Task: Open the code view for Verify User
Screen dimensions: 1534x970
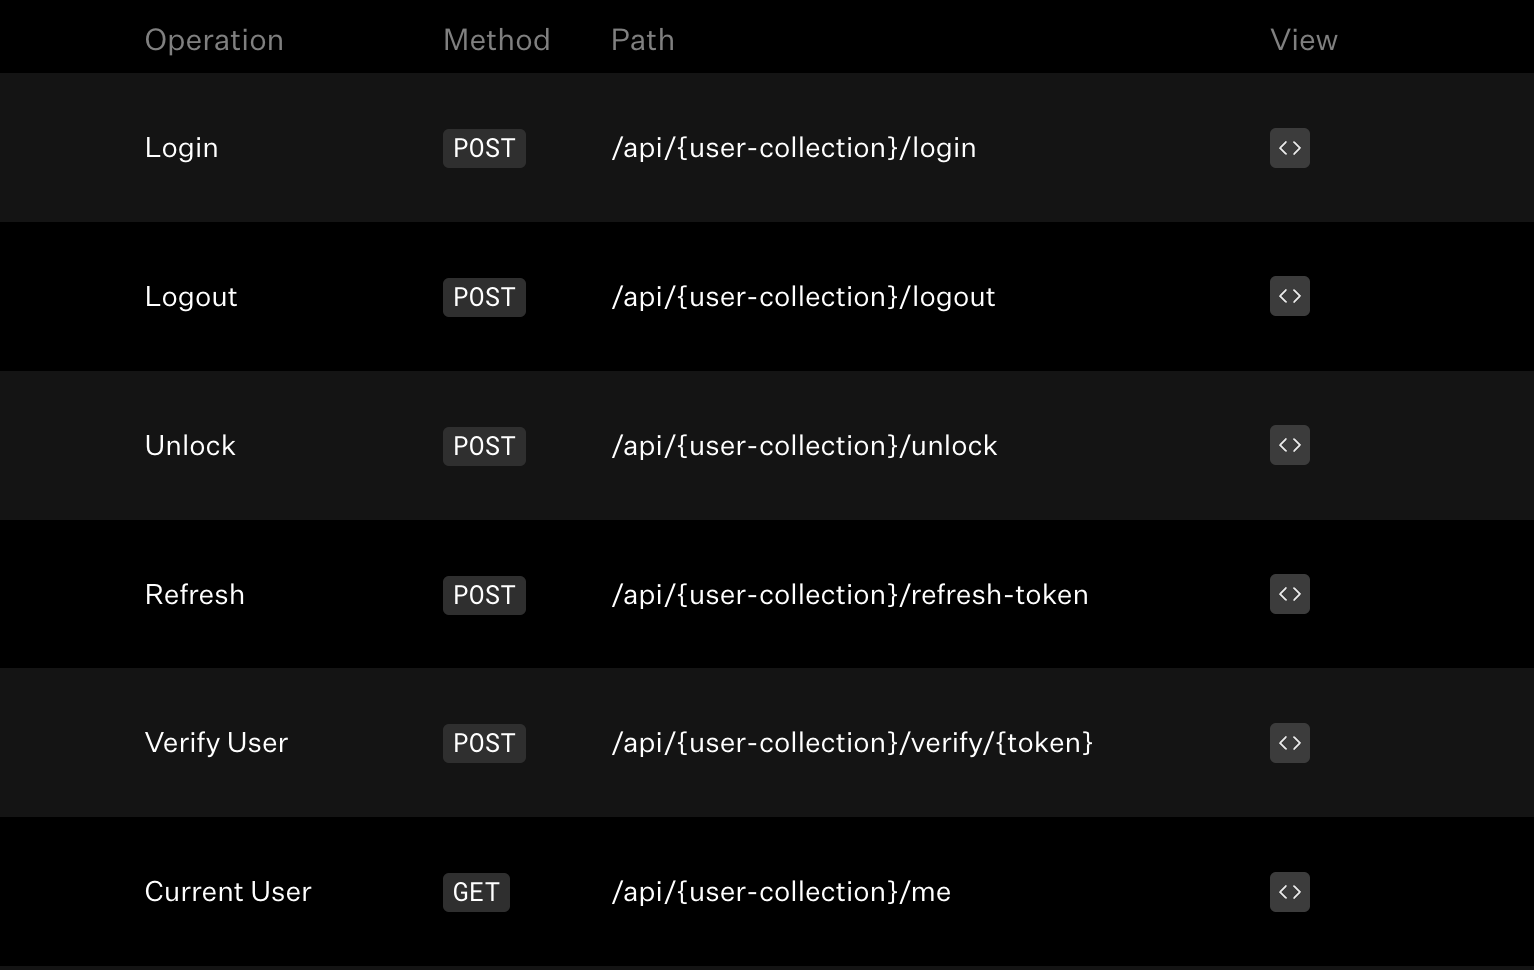Action: tap(1289, 742)
